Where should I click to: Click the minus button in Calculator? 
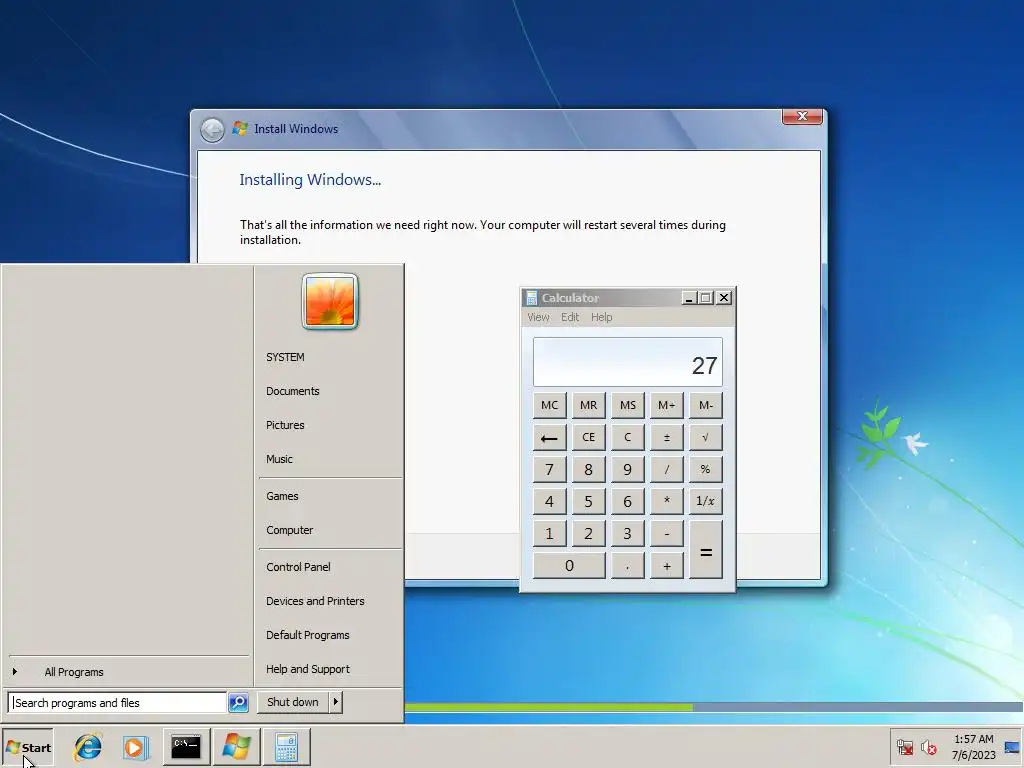point(666,534)
